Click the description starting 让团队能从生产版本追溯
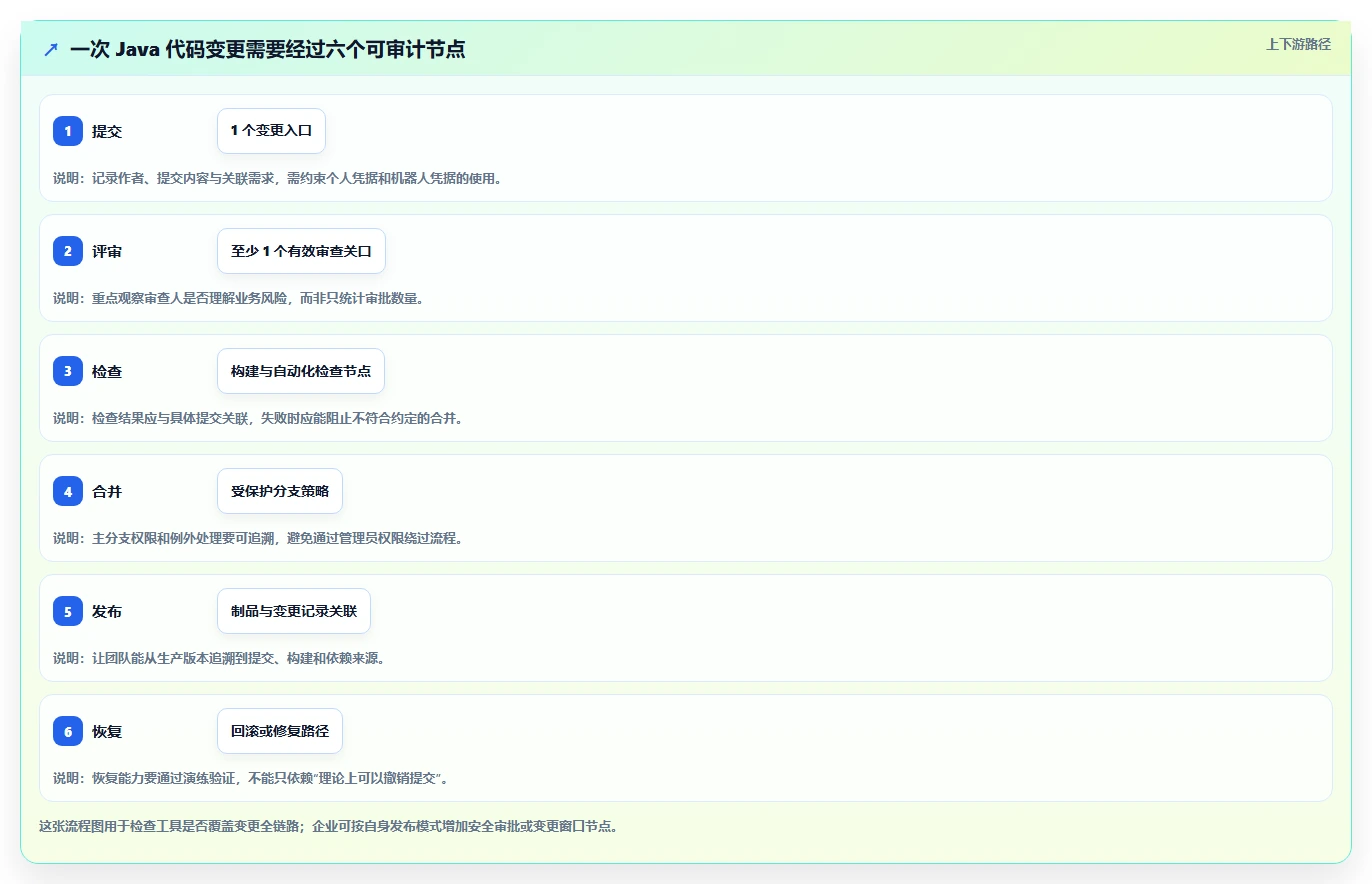This screenshot has width=1372, height=884. (219, 658)
